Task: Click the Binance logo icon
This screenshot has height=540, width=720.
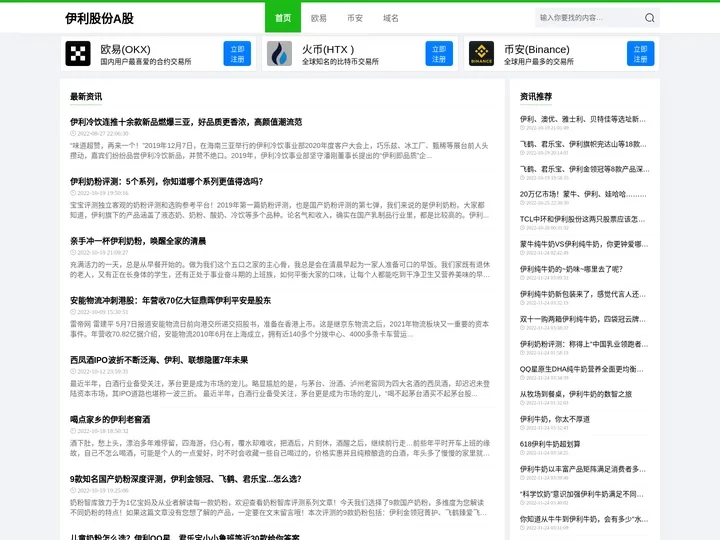Action: point(481,53)
